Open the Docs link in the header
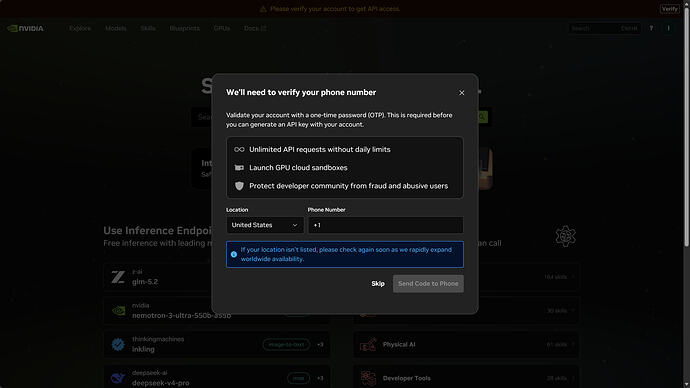This screenshot has height=388, width=690. [x=255, y=28]
